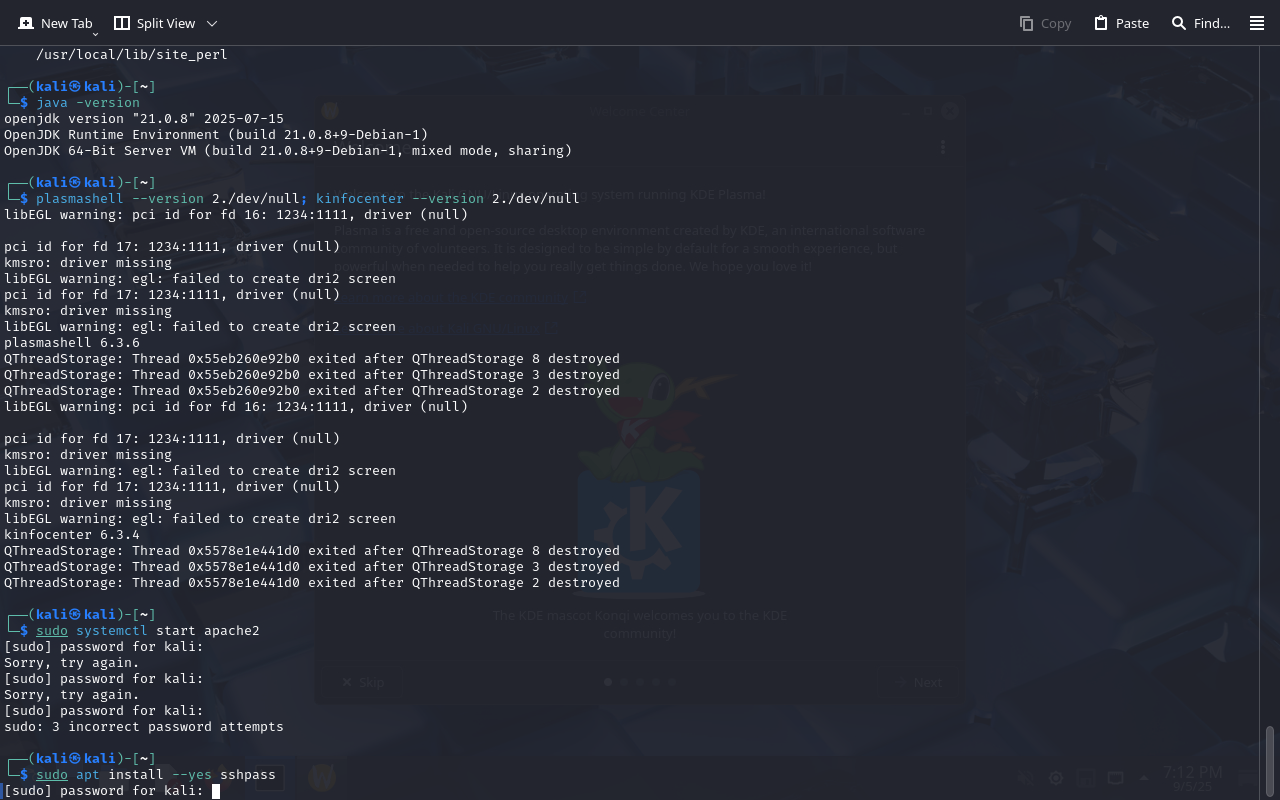Viewport: 1280px width, 800px height.
Task: Click the terminal vertical scrollbar handle
Action: coord(1270,760)
